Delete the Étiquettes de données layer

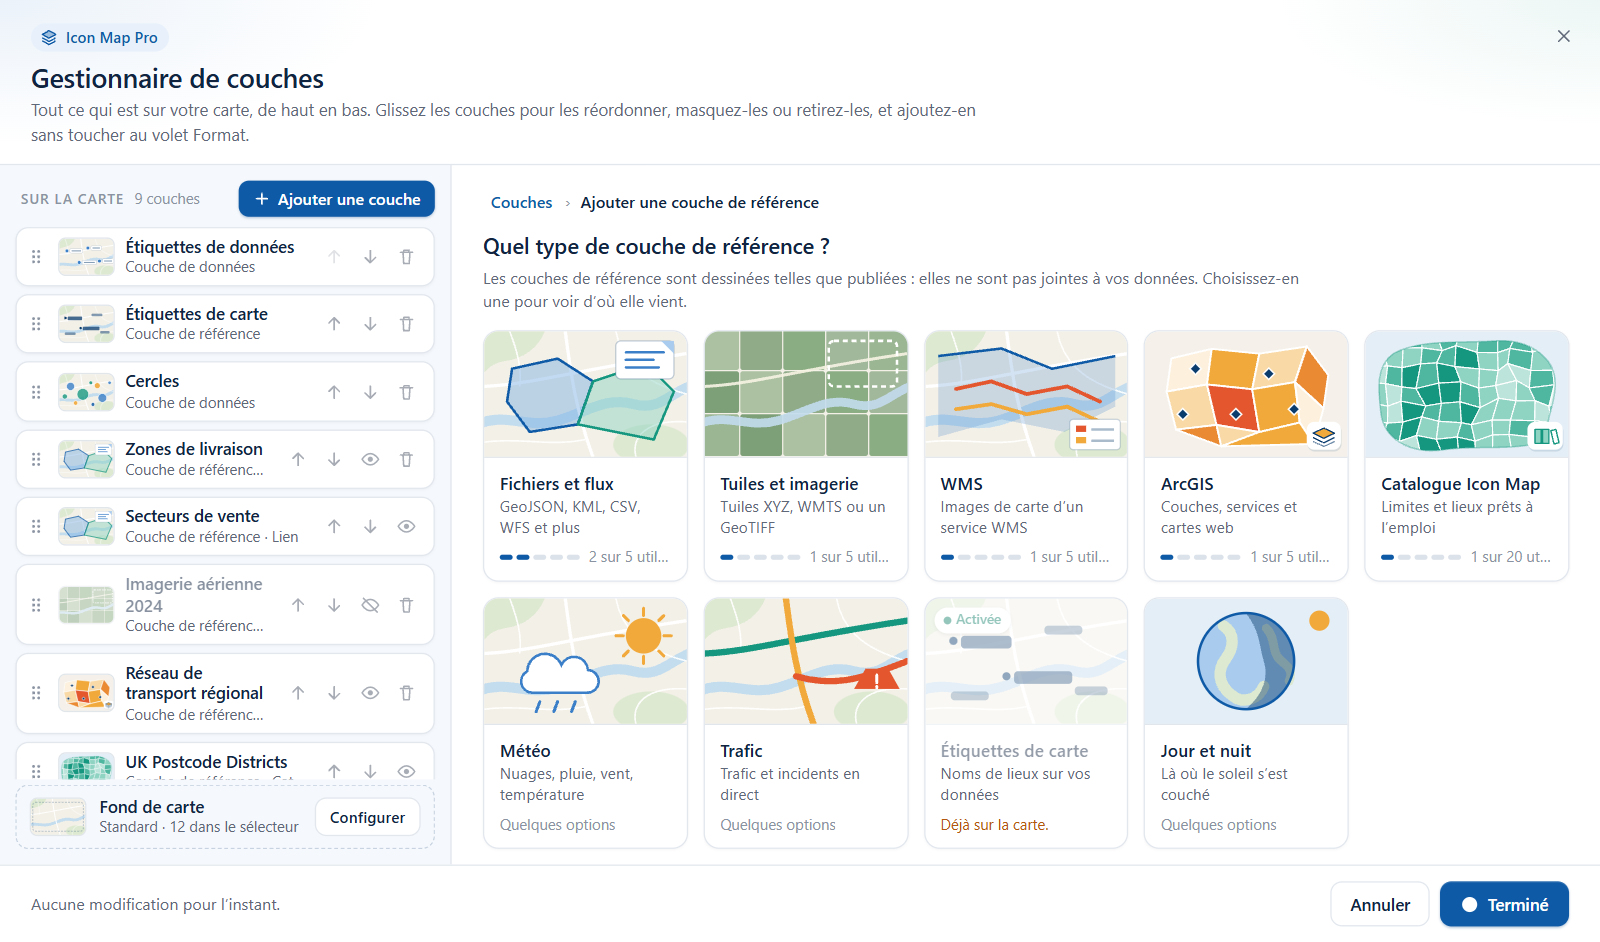(x=406, y=257)
